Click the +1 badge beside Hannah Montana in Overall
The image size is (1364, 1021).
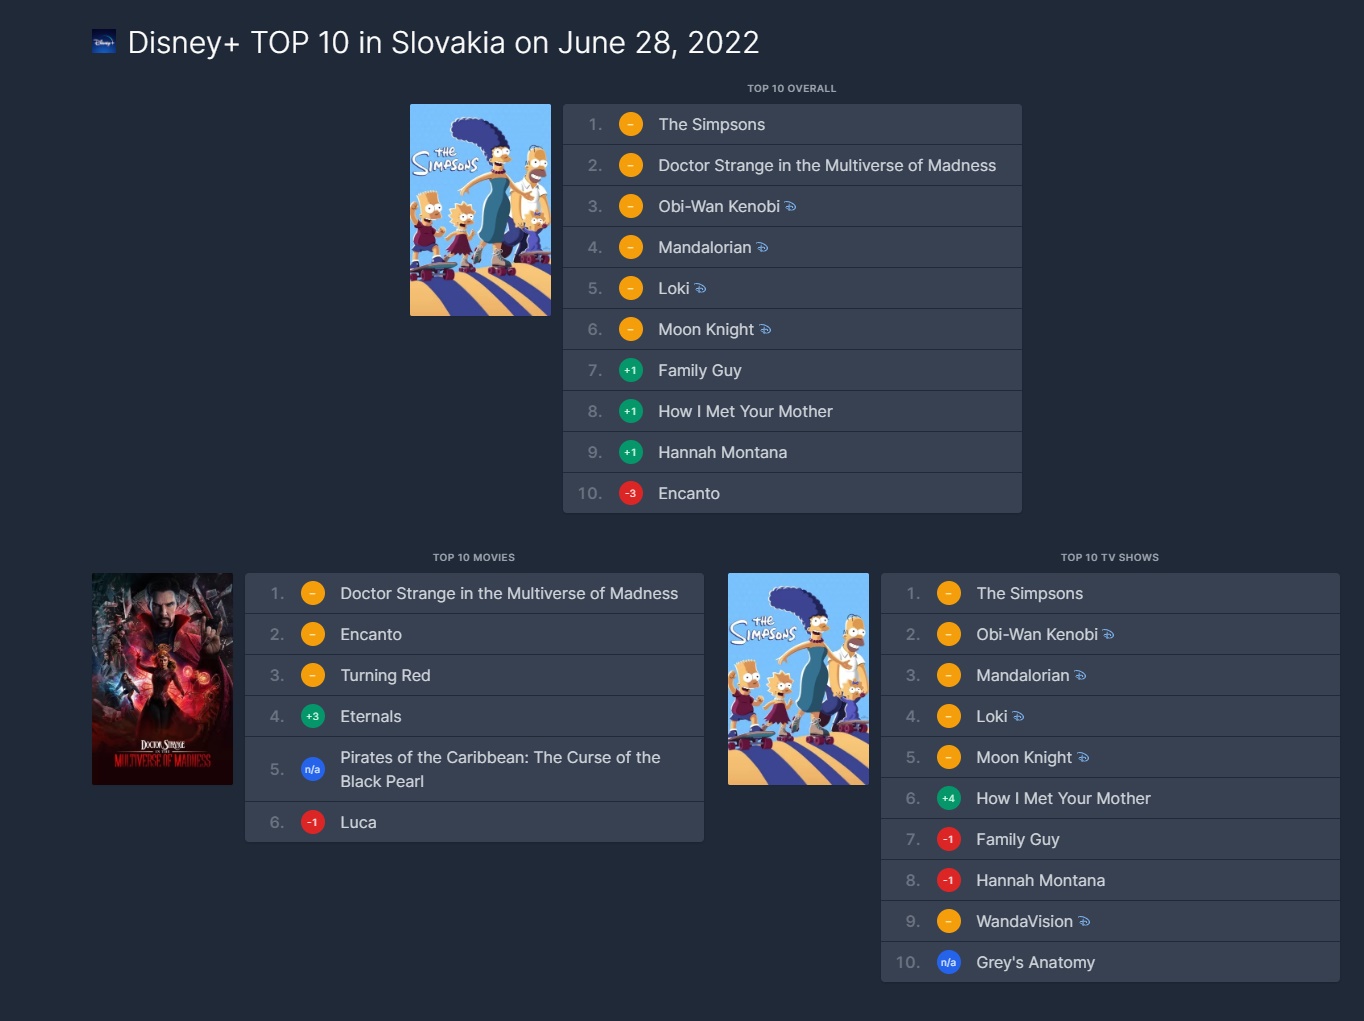coord(631,452)
